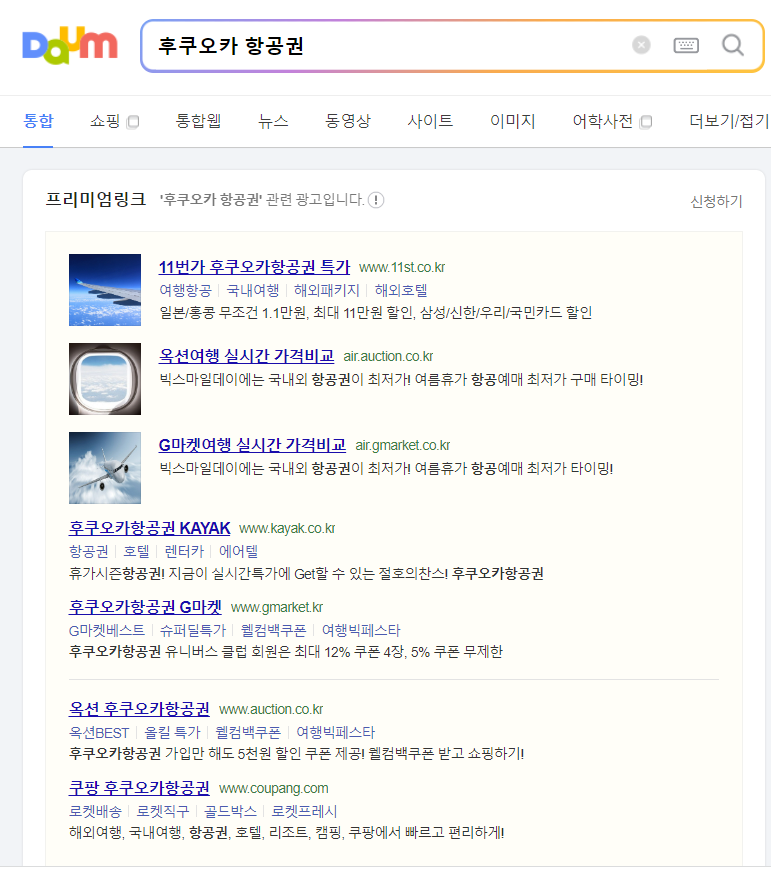This screenshot has height=869, width=771.
Task: Open 웰컴백쿠폰 sublink under 옥션
Action: [x=248, y=733]
